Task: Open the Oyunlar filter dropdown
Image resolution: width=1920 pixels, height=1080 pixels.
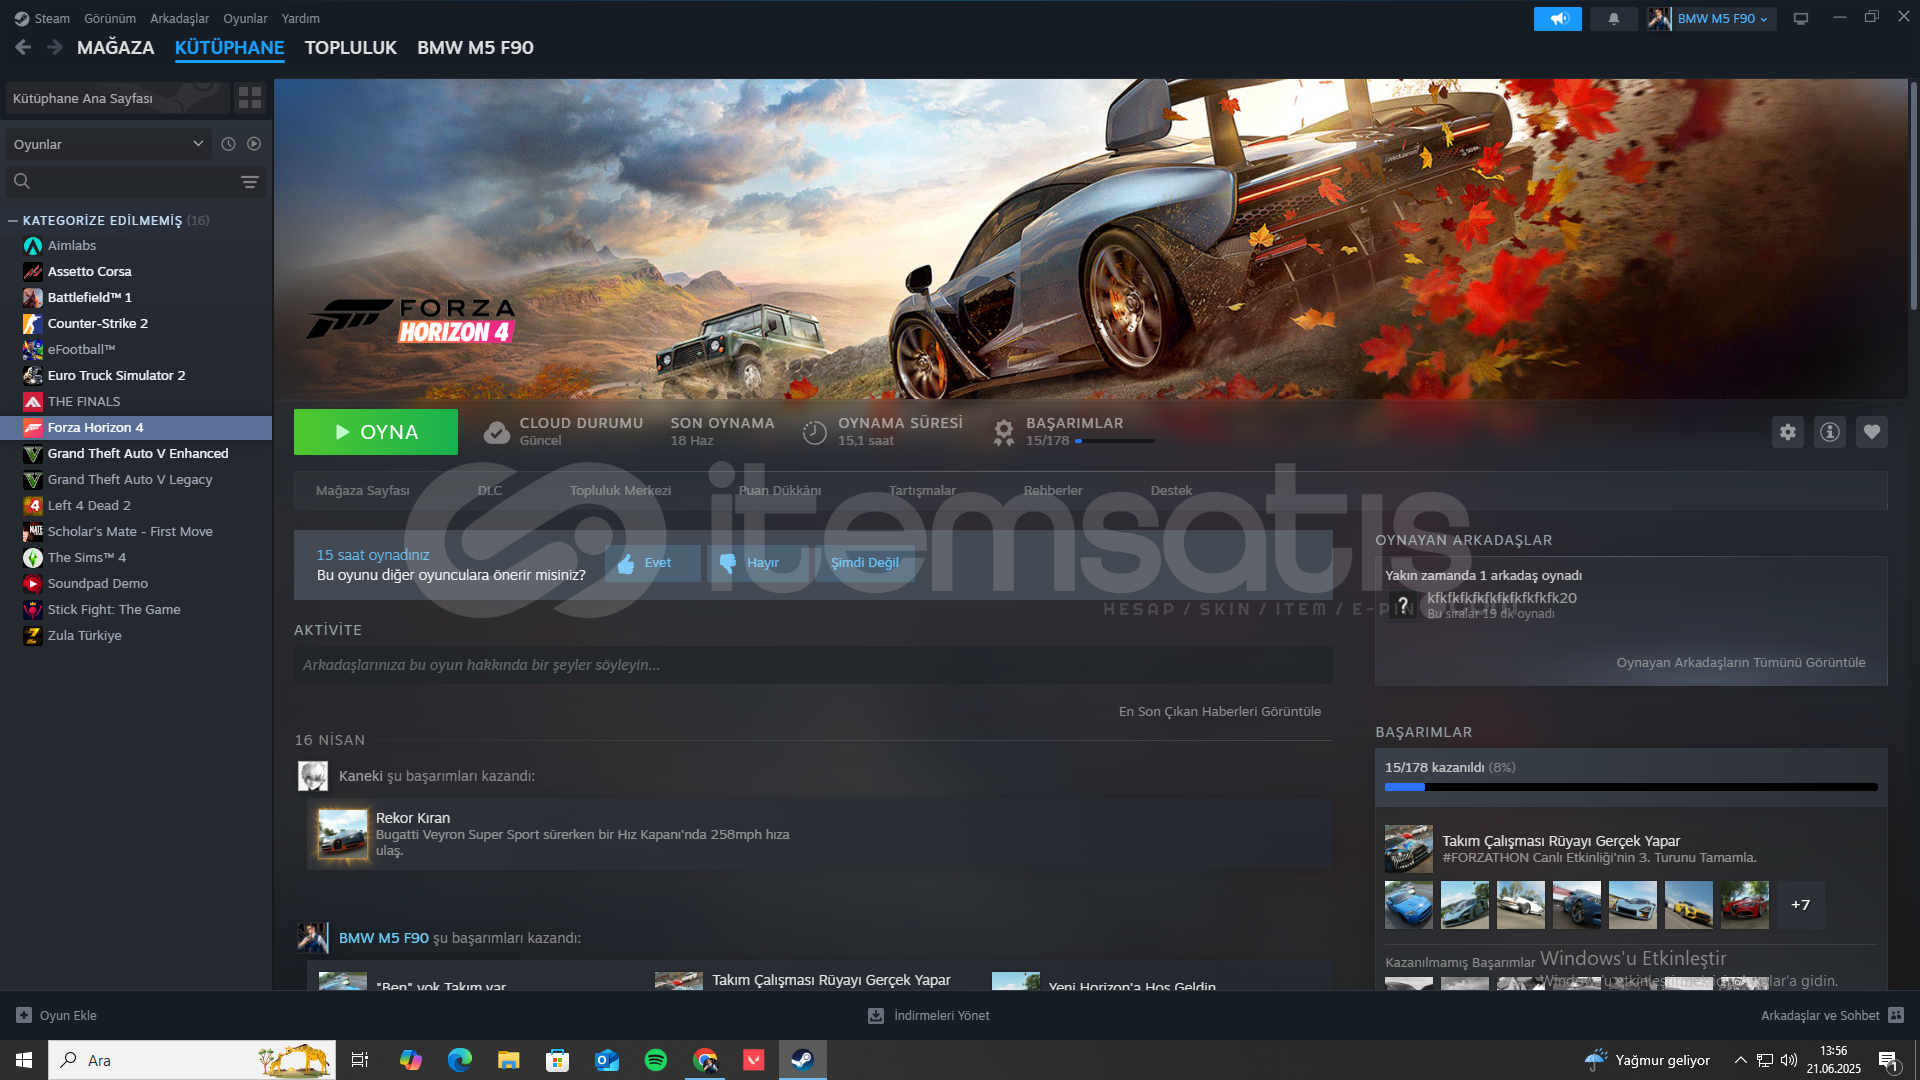Action: [108, 144]
